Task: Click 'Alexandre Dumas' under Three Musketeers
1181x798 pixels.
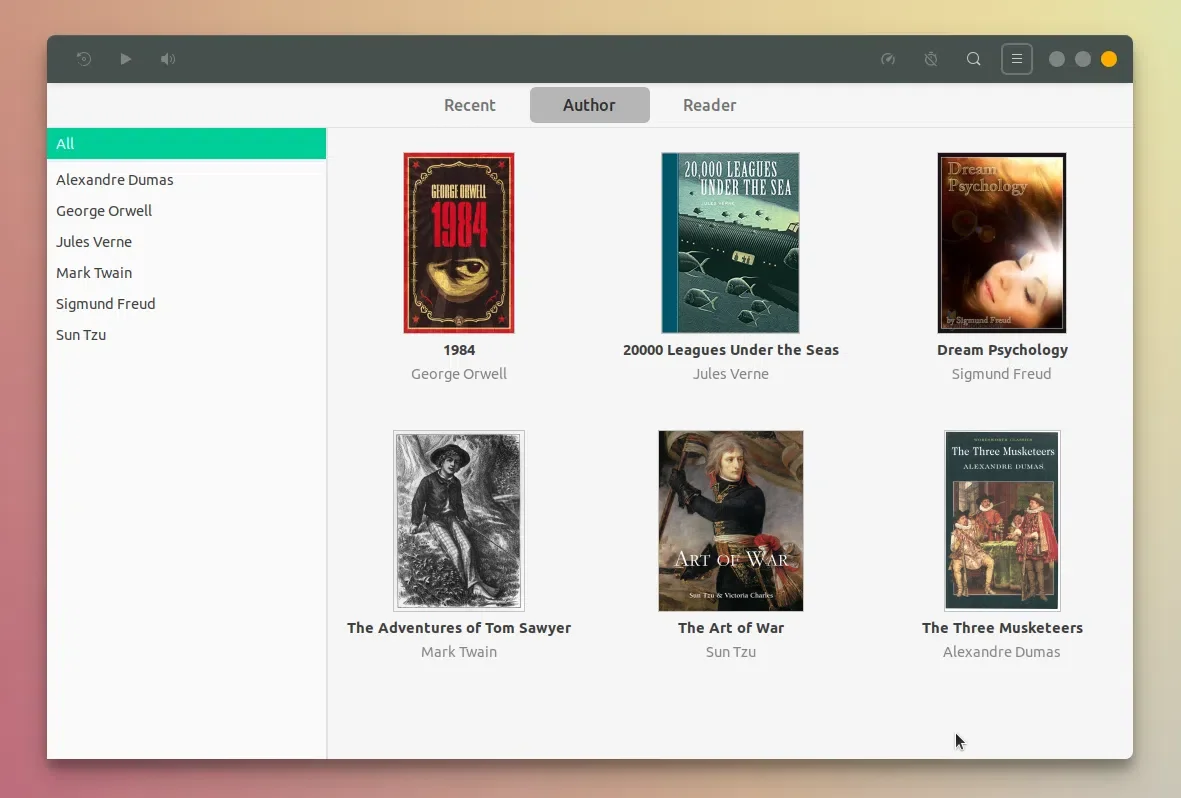Action: 1002,652
